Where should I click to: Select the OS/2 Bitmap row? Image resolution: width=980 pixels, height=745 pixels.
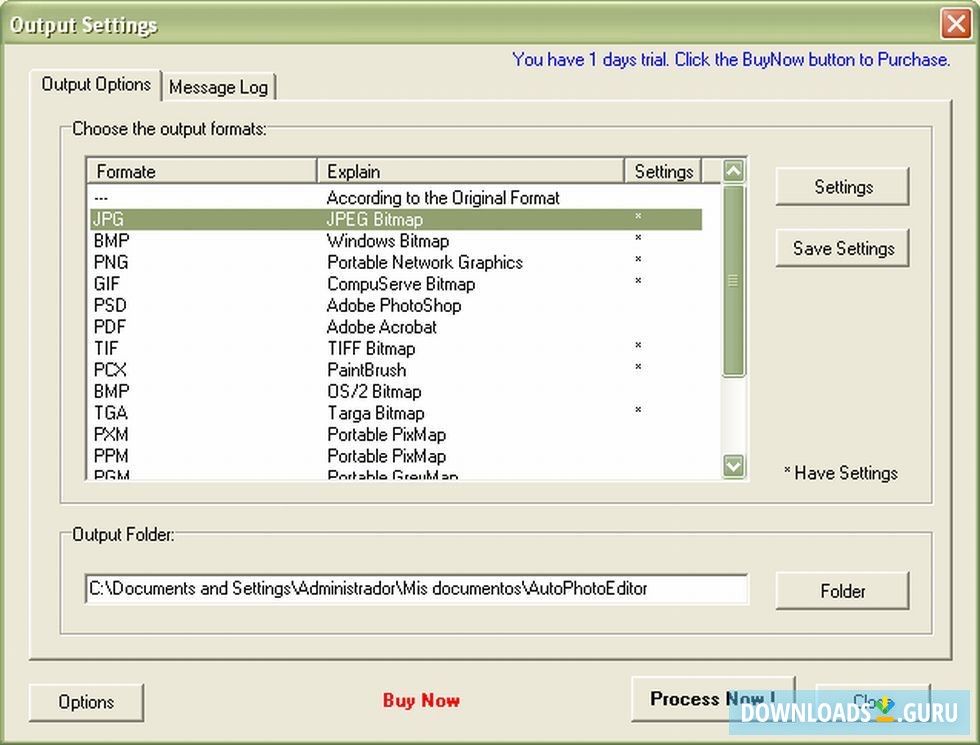coord(396,391)
